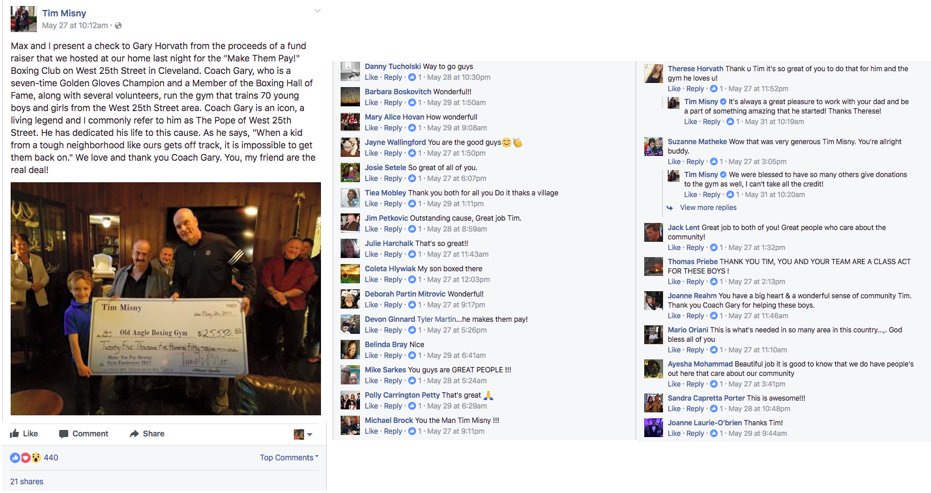Image resolution: width=931 pixels, height=493 pixels.
Task: Click the Share arrow icon
Action: 134,434
